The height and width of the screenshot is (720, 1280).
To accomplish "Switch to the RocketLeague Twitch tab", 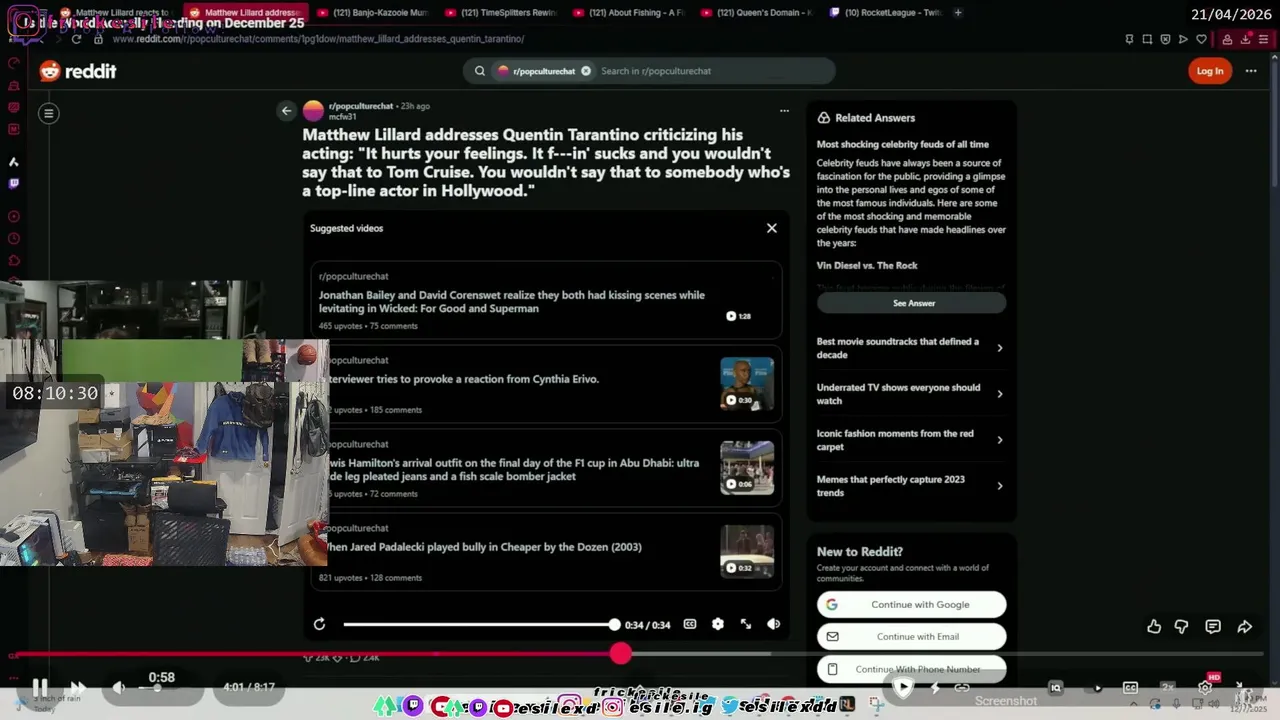I will pyautogui.click(x=886, y=13).
